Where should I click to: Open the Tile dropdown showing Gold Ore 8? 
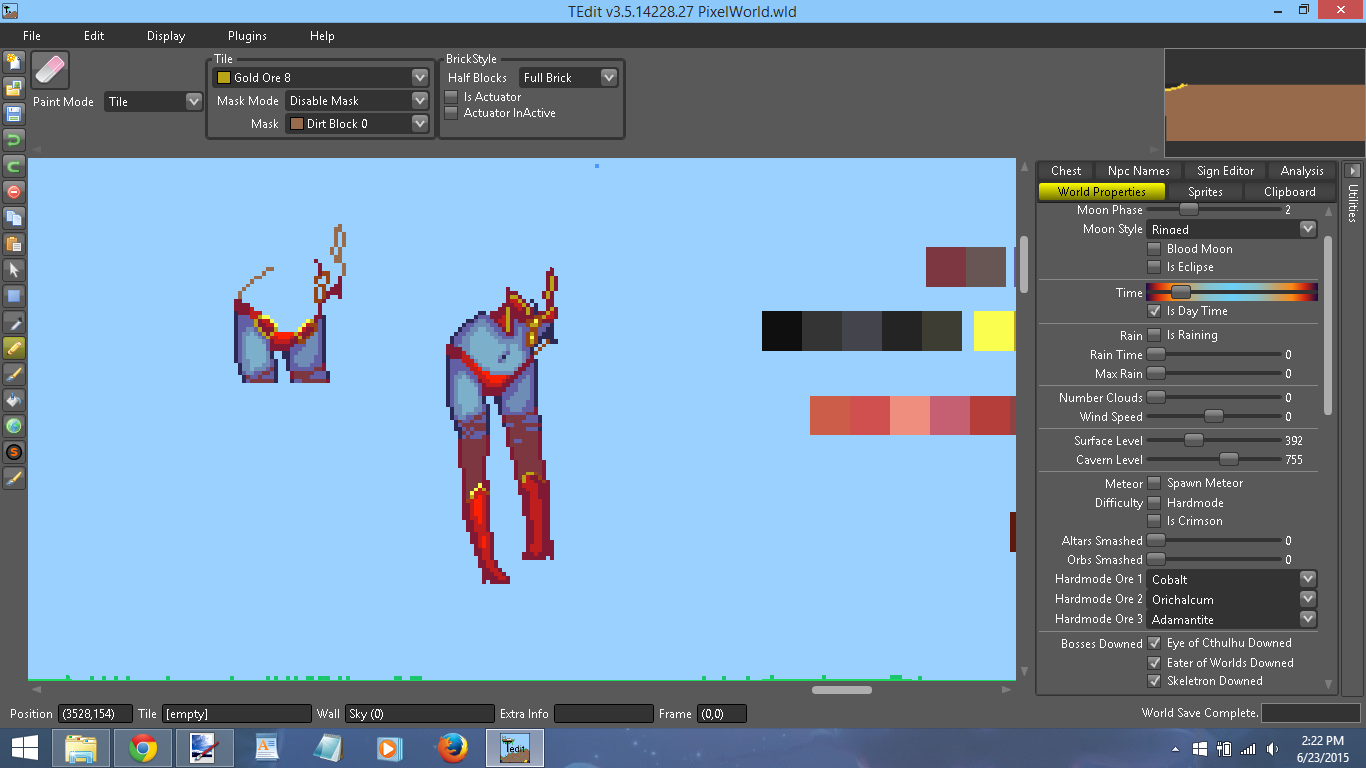point(321,77)
